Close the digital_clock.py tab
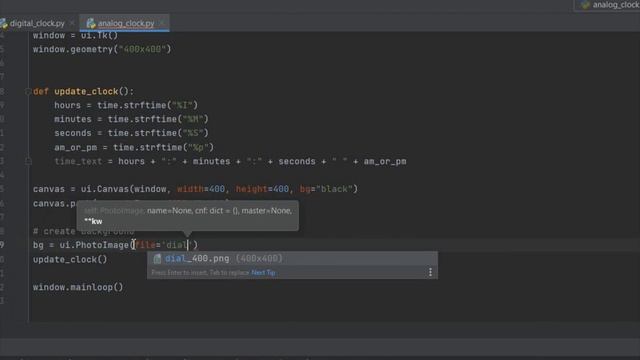This screenshot has width=640, height=360. click(72, 24)
